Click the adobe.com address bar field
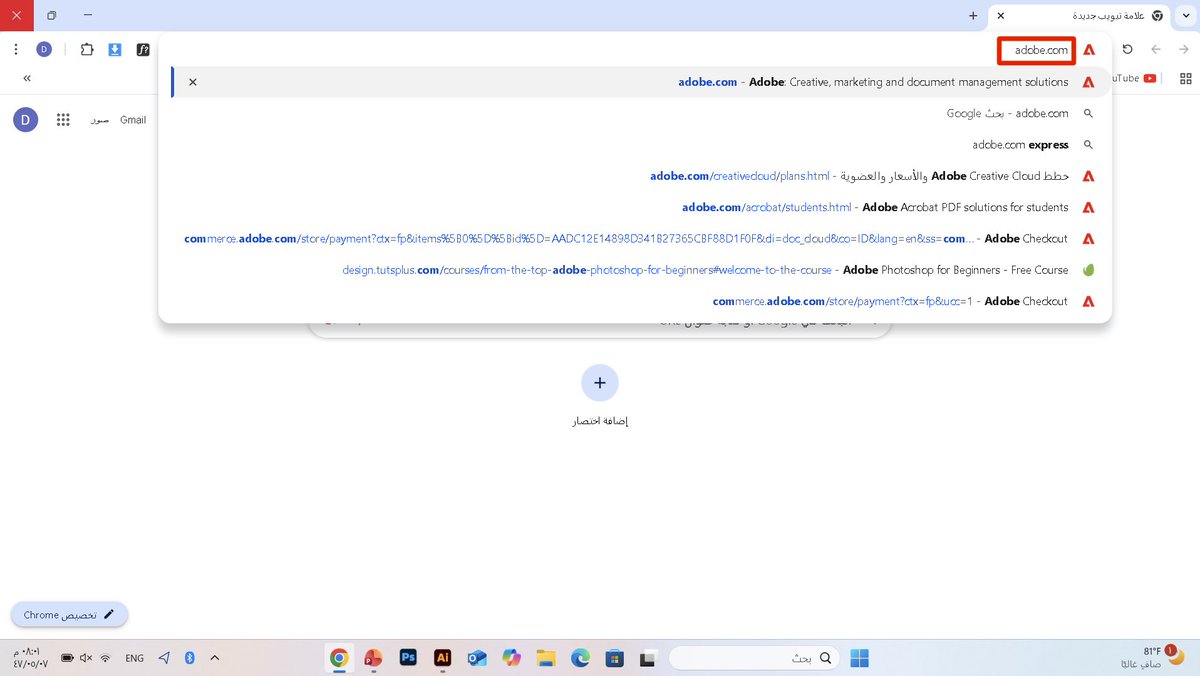The image size is (1200, 676). point(1036,50)
